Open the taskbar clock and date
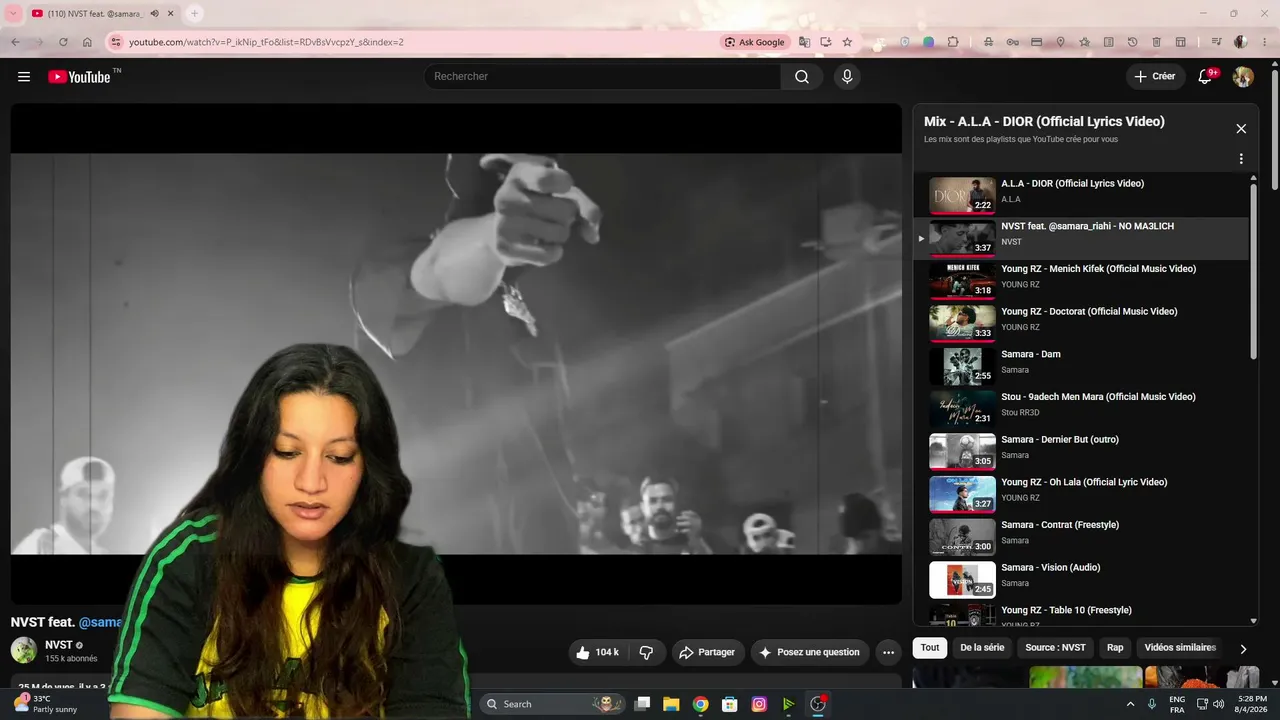This screenshot has width=1280, height=720. (x=1253, y=704)
